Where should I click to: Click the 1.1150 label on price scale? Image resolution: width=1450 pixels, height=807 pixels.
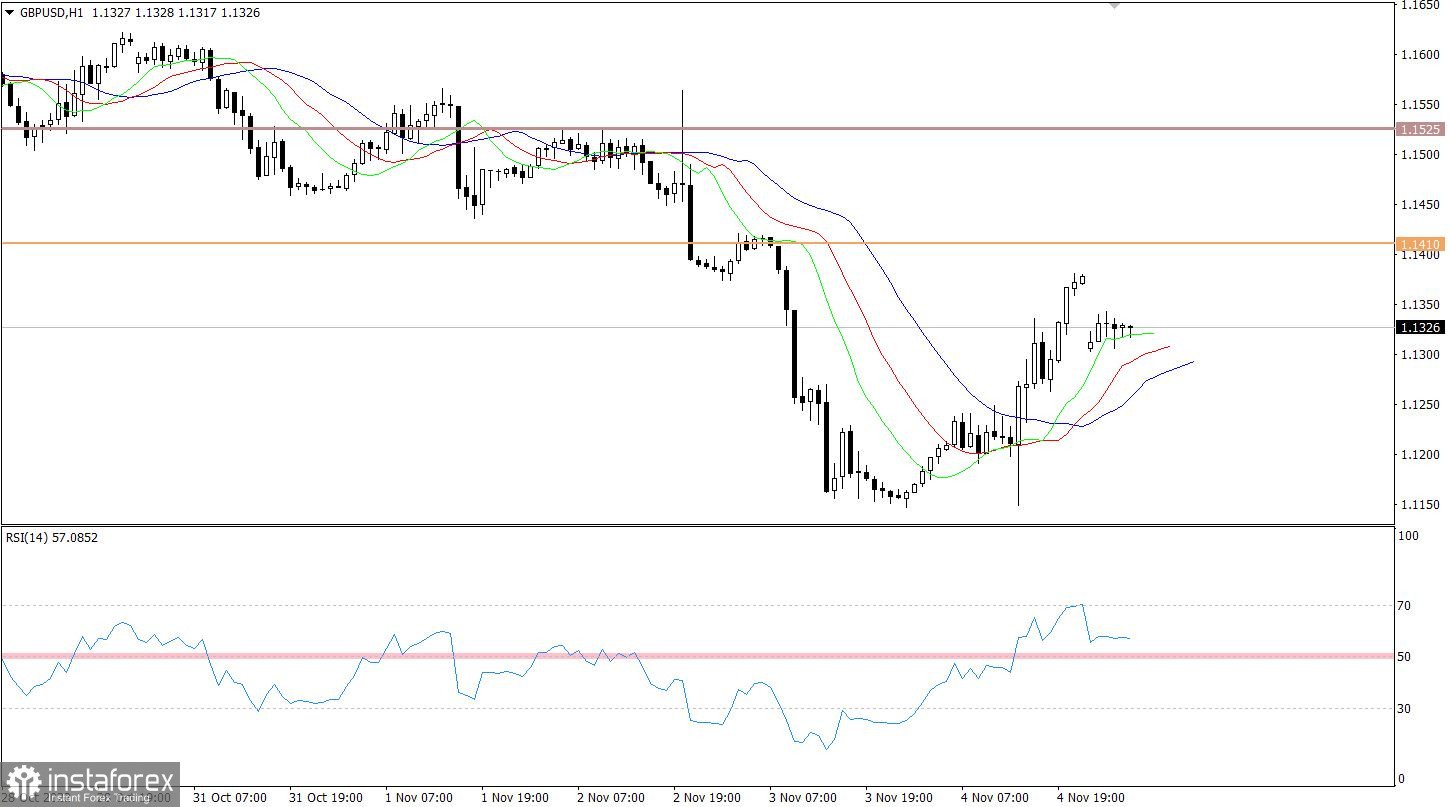point(1419,505)
